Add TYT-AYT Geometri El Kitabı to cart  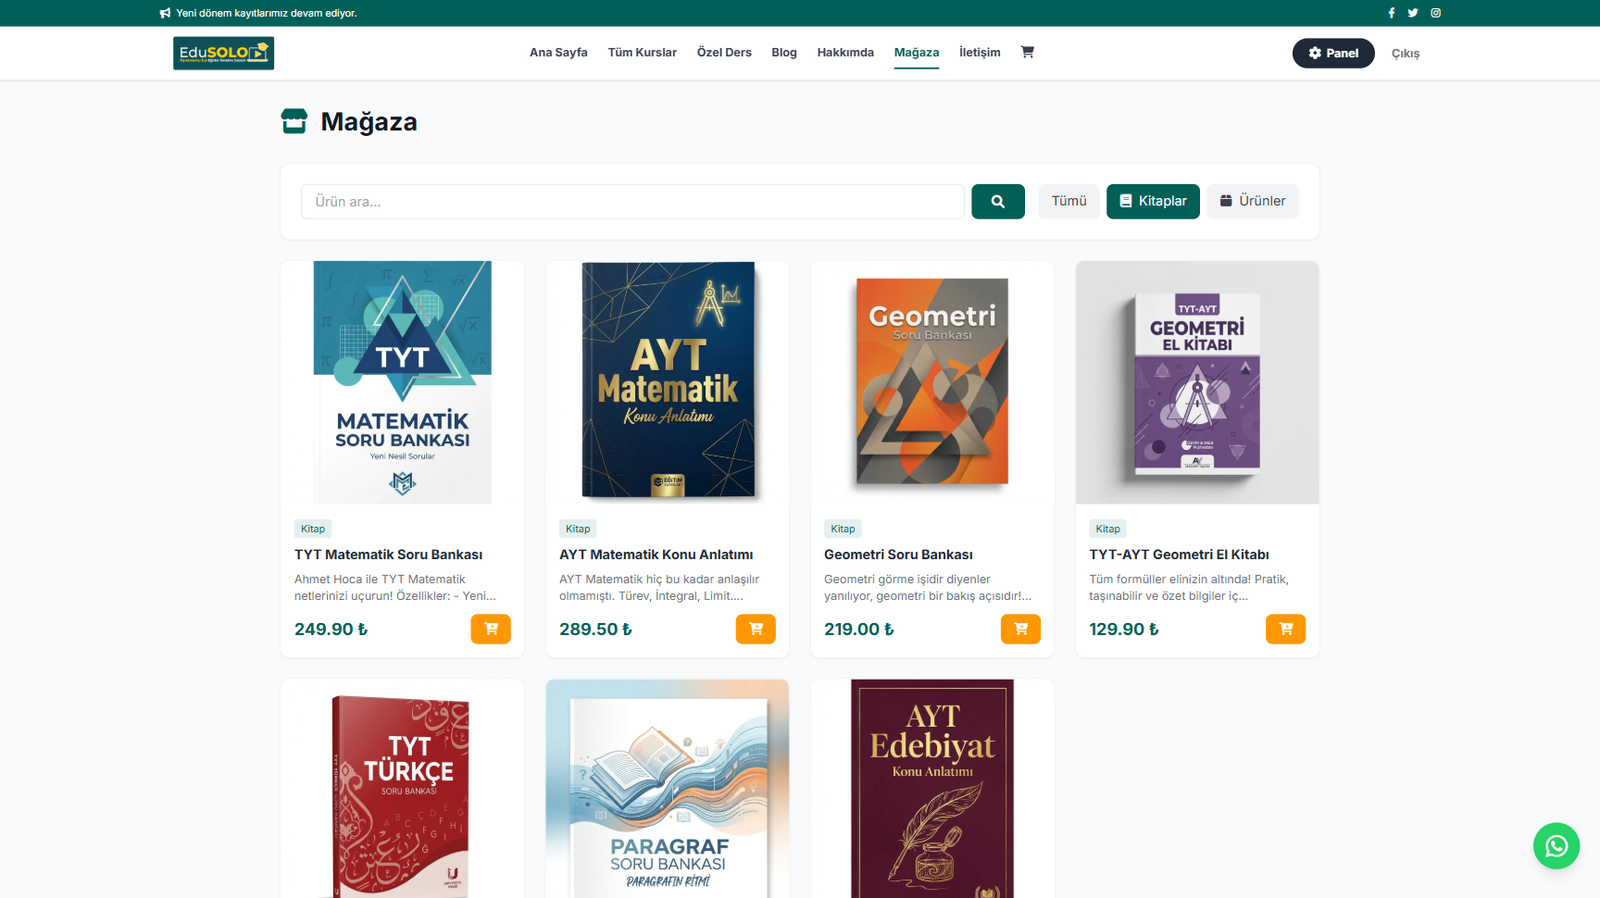[x=1285, y=629]
